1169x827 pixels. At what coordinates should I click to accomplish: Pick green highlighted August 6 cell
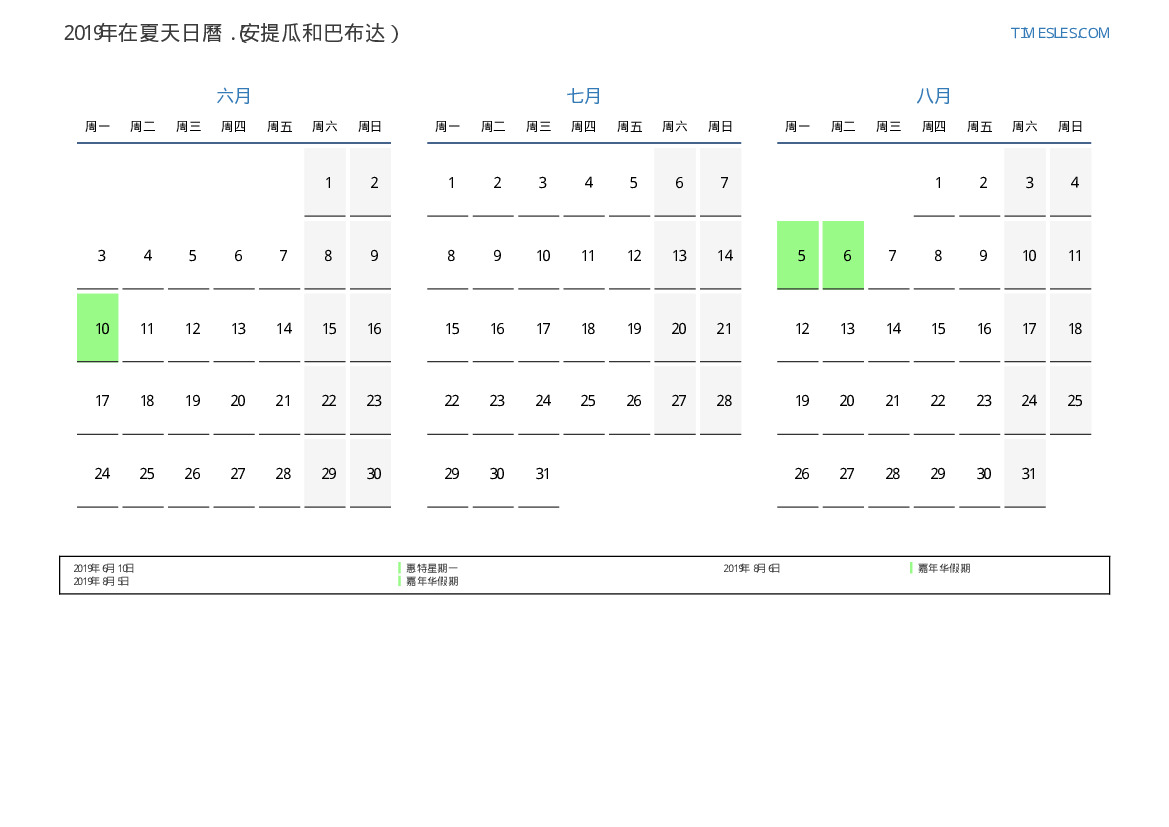[843, 255]
